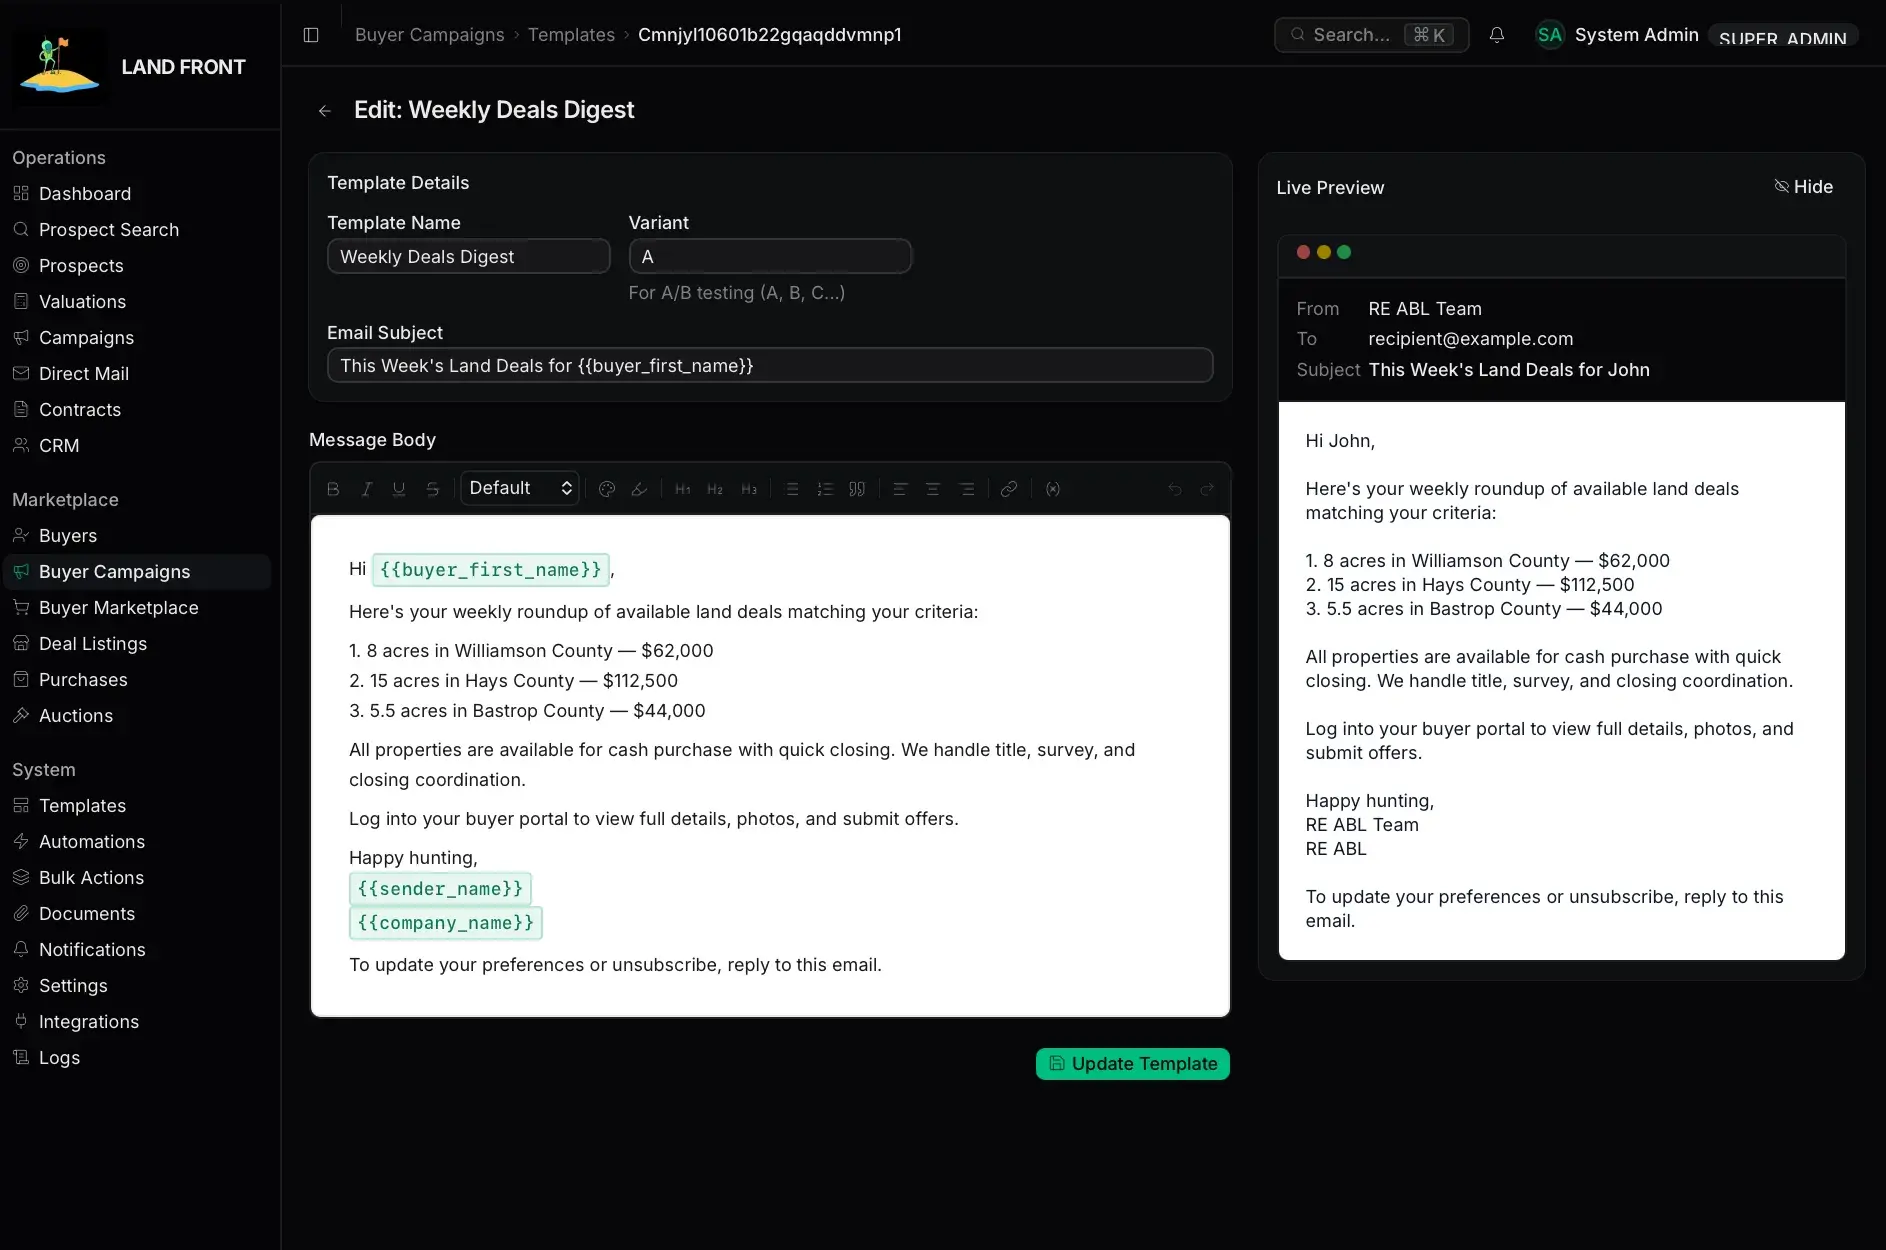Viewport: 1886px width, 1250px height.
Task: Toggle underline formatting in the editor toolbar
Action: click(x=399, y=489)
